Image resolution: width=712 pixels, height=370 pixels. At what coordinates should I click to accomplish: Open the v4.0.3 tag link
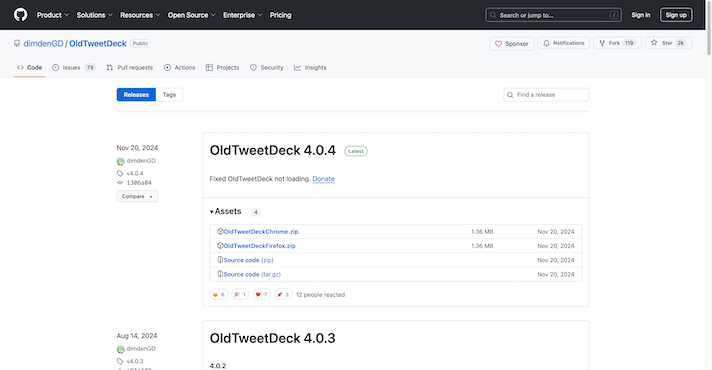coord(135,361)
